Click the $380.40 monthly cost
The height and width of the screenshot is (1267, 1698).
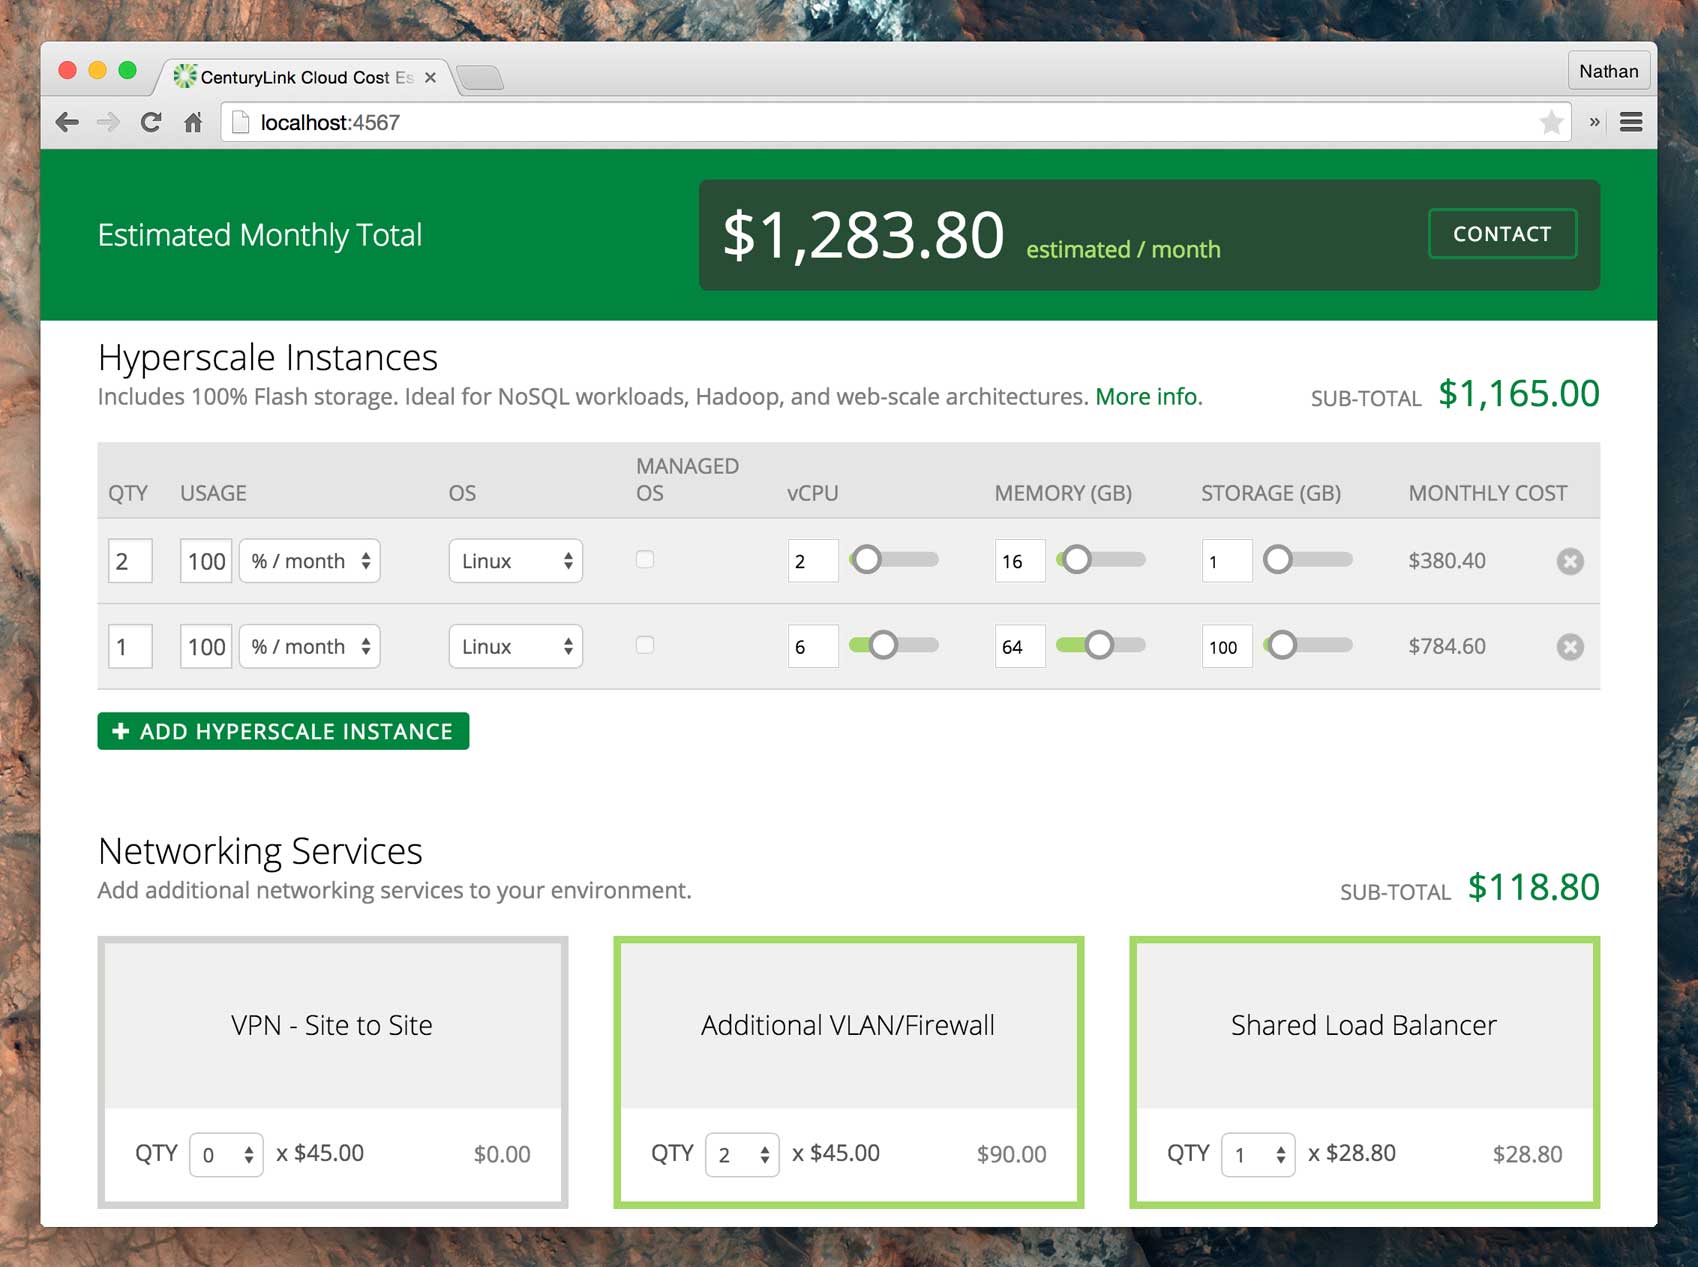coord(1447,561)
